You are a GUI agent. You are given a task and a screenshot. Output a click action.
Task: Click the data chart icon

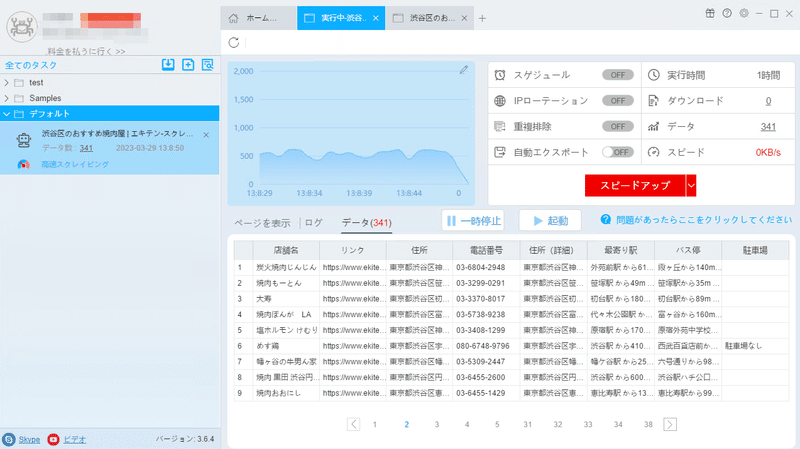click(653, 126)
